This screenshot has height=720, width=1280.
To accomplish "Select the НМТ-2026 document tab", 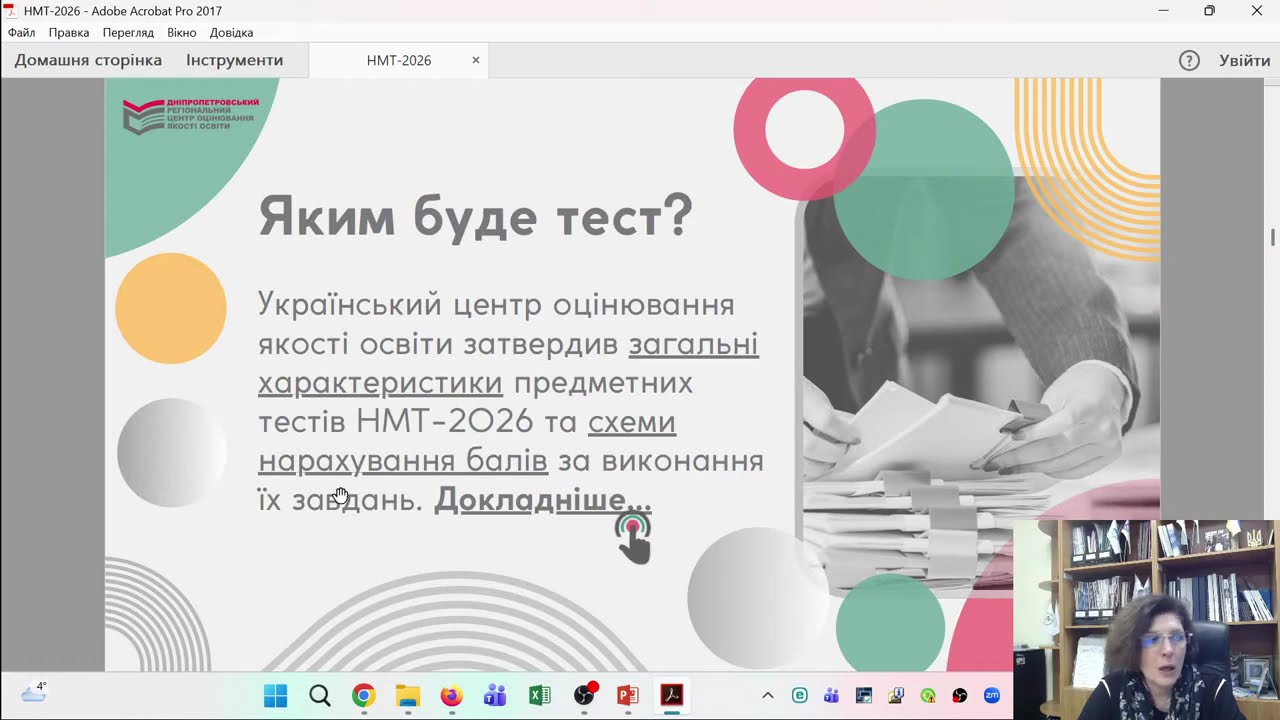I will click(399, 60).
